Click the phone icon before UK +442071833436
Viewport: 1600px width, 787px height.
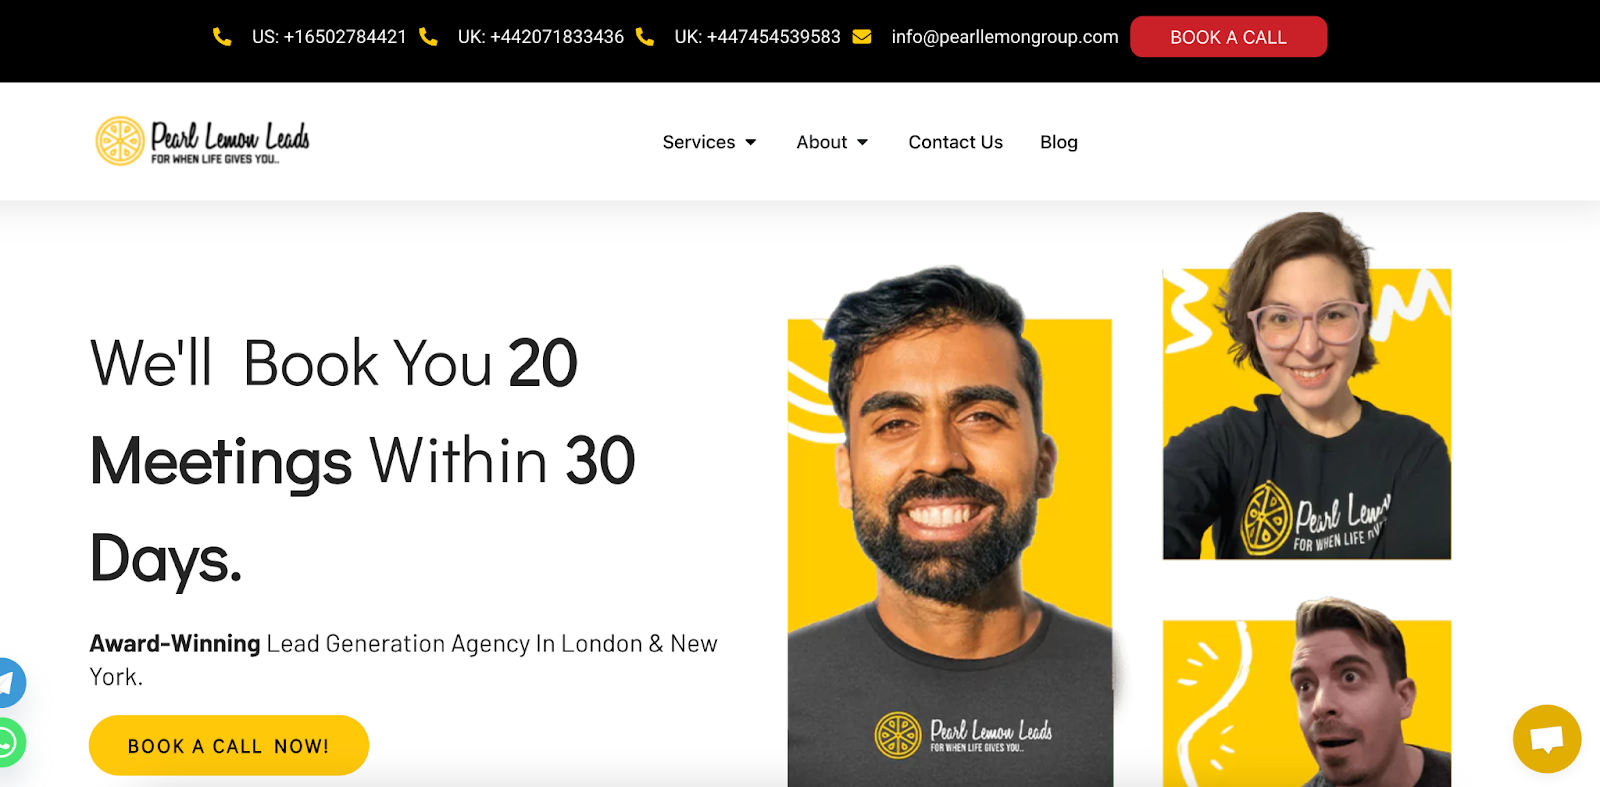point(428,37)
